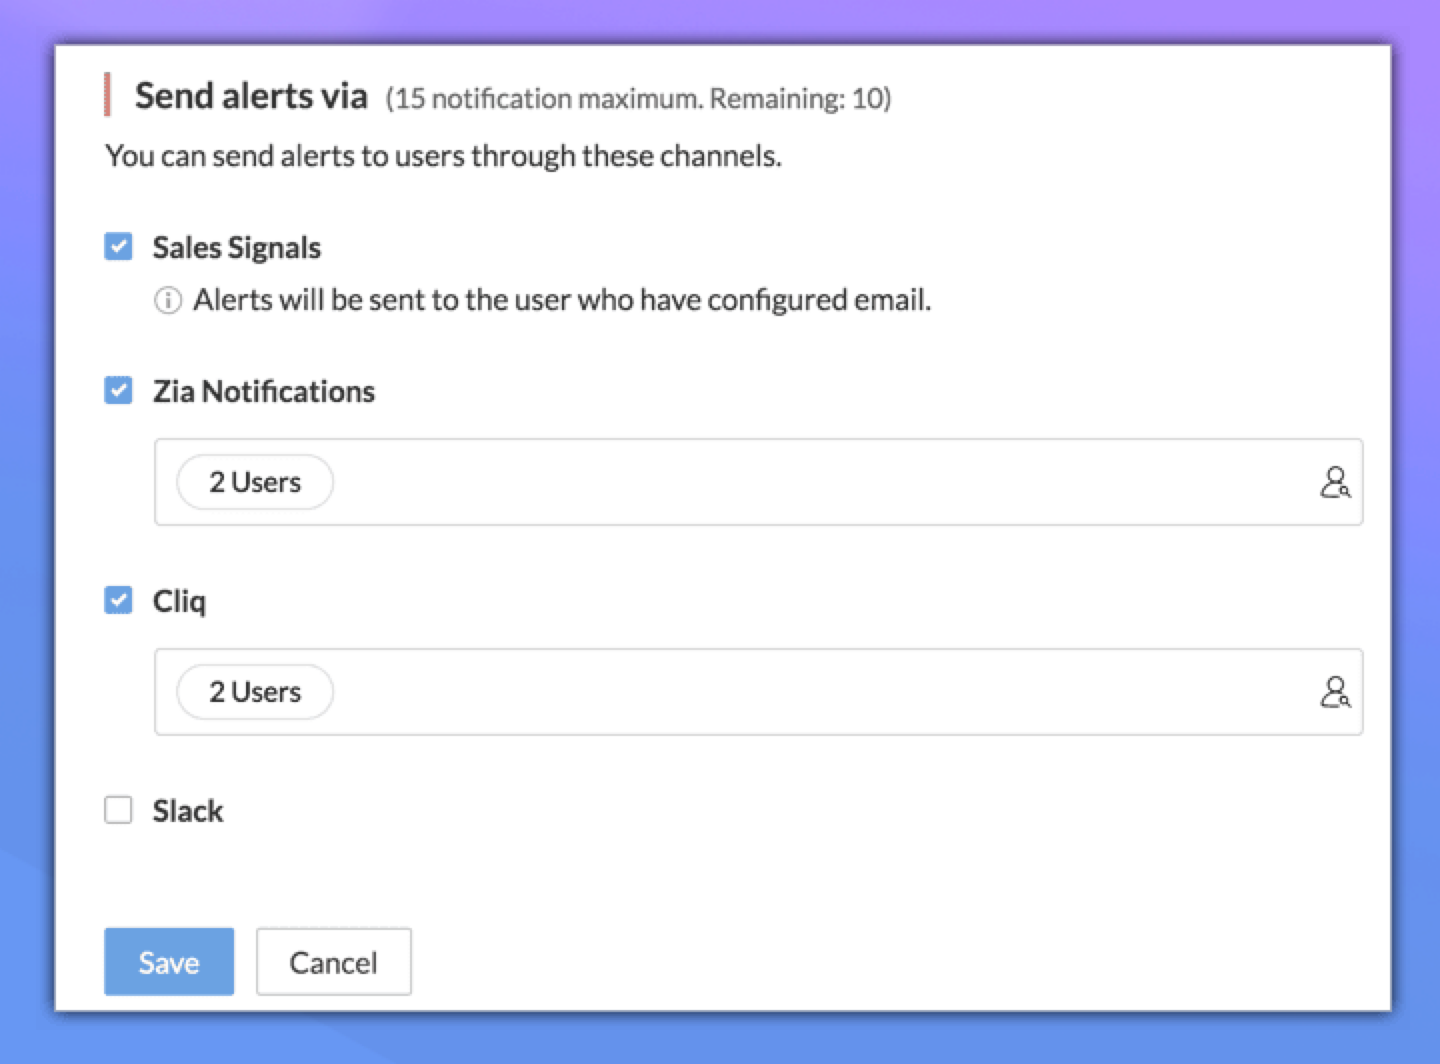1440x1064 pixels.
Task: Click empty area of Zia Notifications user field
Action: coord(800,482)
